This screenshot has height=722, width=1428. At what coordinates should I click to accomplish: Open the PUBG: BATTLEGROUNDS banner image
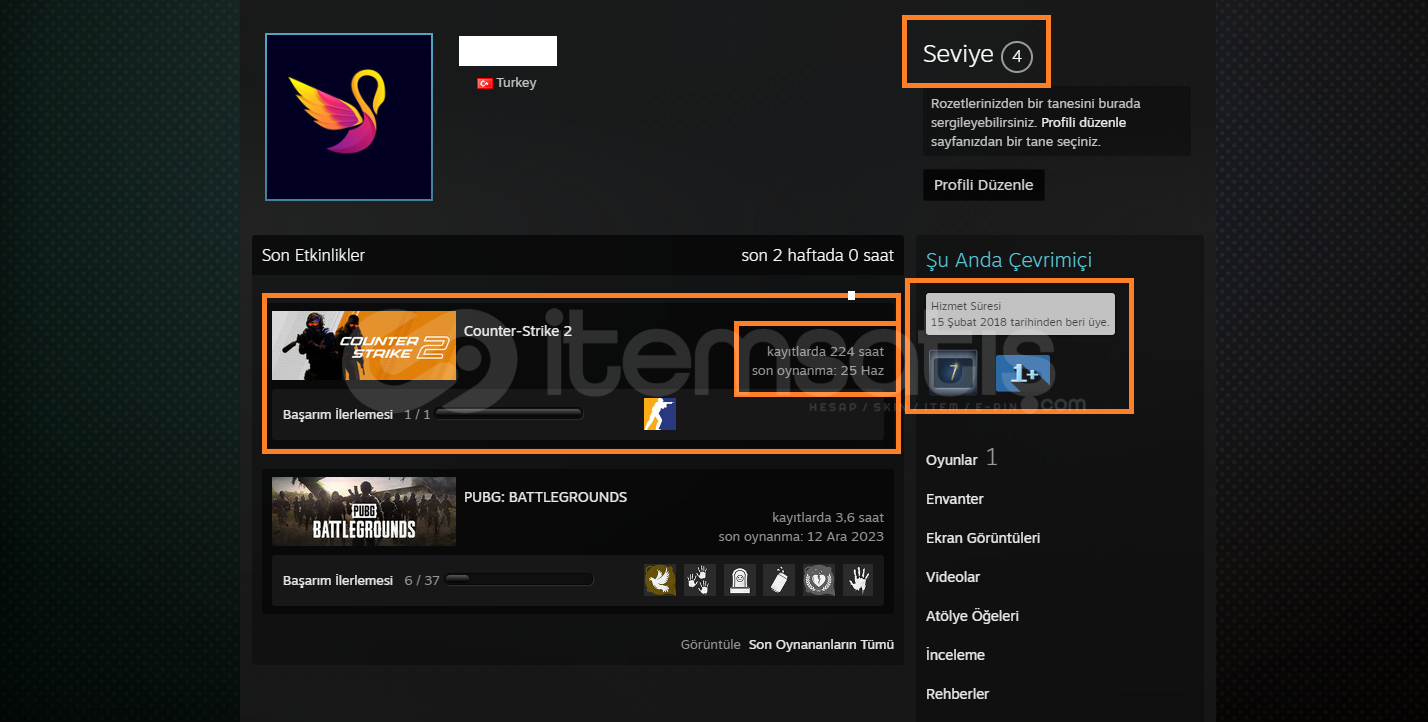364,511
